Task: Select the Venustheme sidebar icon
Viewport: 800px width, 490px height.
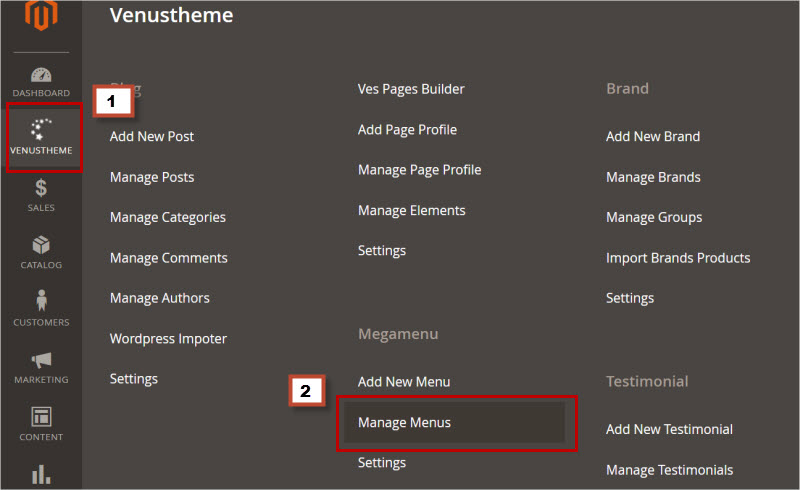Action: [41, 130]
